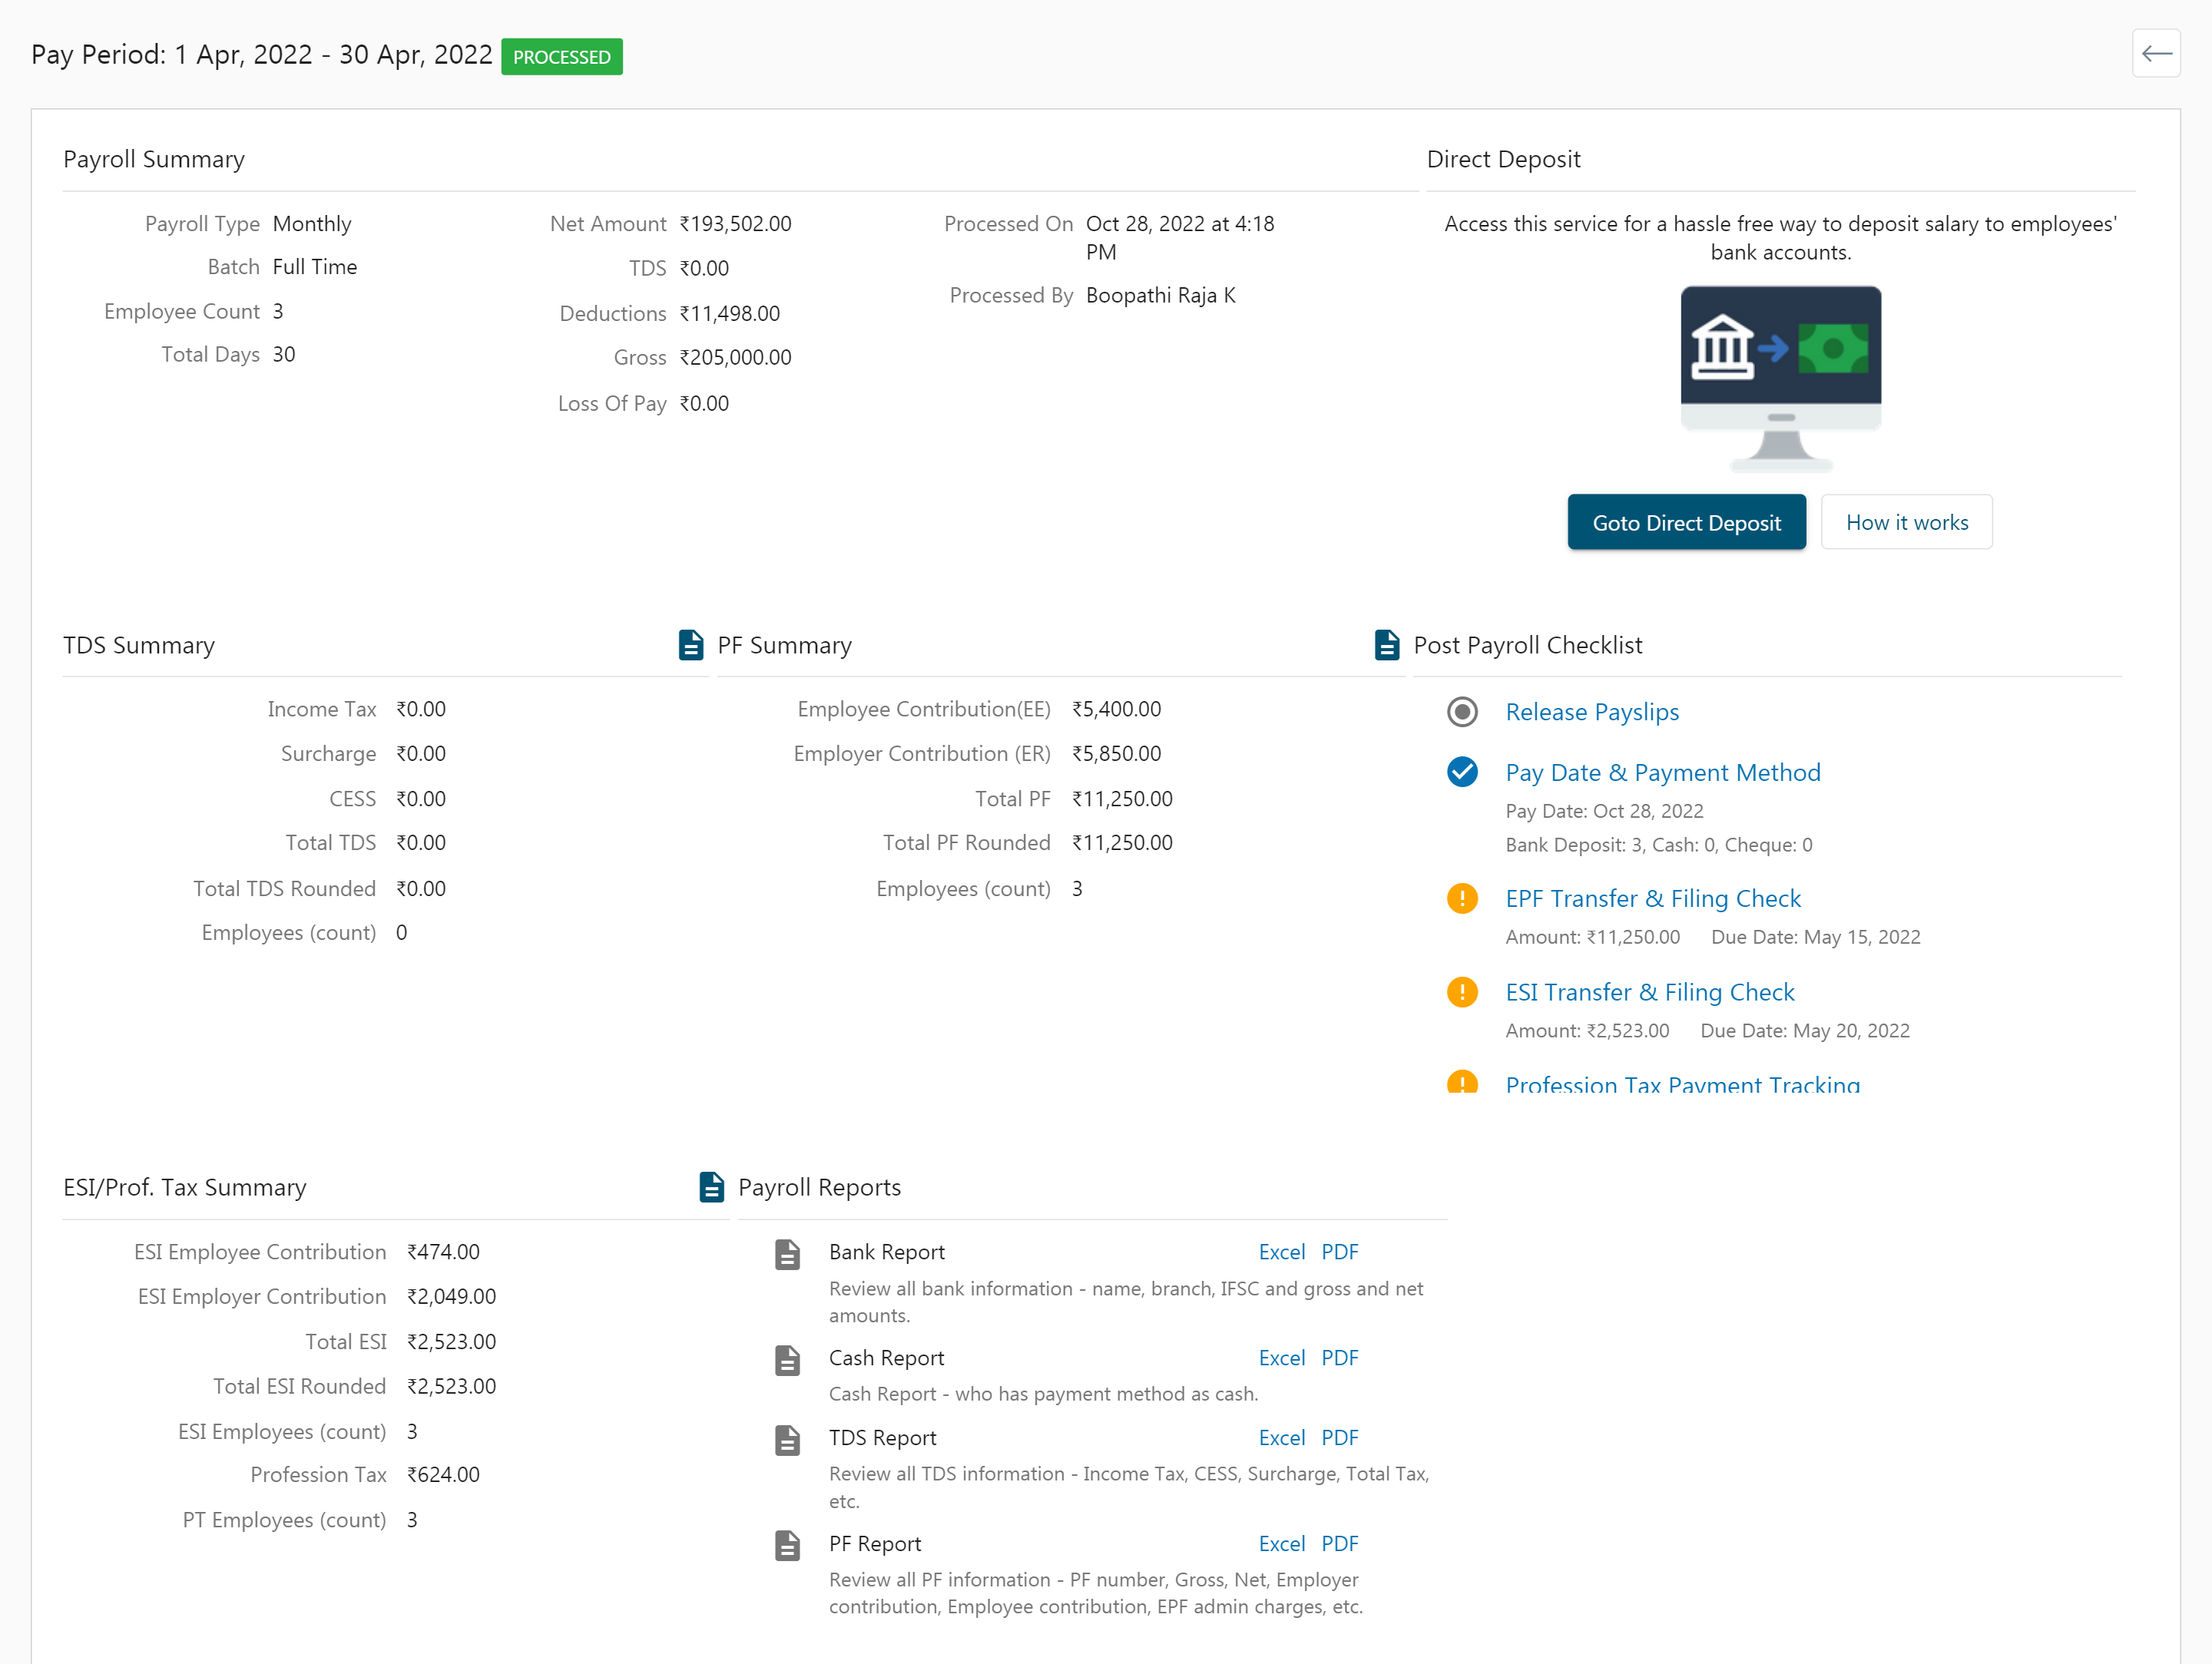Click the Bank Deposit payment breakdown text
The width and height of the screenshot is (2212, 1664).
click(1658, 845)
